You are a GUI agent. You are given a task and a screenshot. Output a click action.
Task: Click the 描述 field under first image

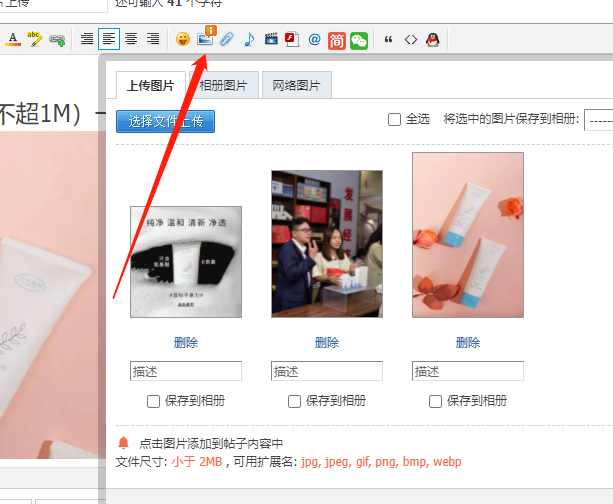point(186,371)
